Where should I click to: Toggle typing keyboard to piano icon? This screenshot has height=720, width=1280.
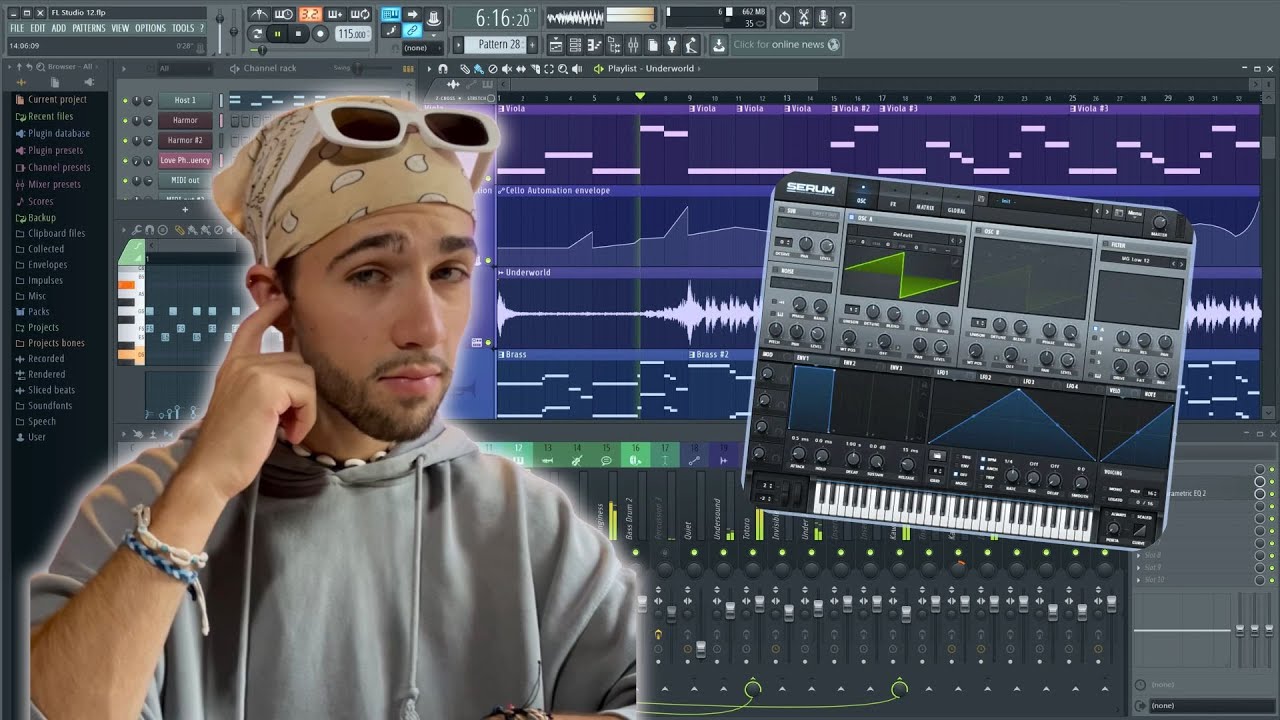(390, 15)
